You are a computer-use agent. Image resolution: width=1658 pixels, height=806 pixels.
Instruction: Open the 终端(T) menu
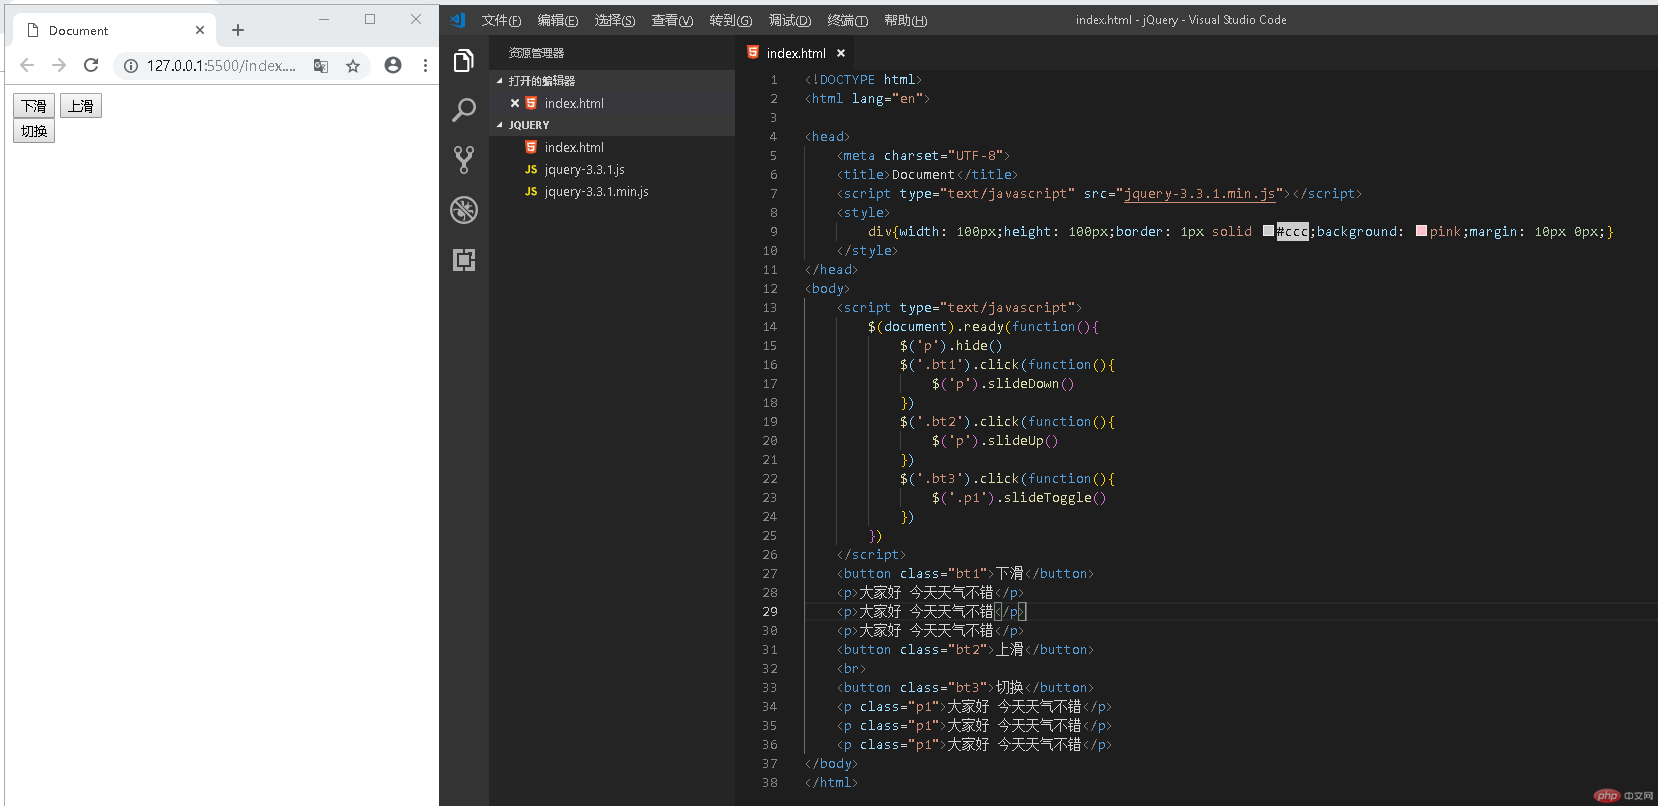(848, 20)
